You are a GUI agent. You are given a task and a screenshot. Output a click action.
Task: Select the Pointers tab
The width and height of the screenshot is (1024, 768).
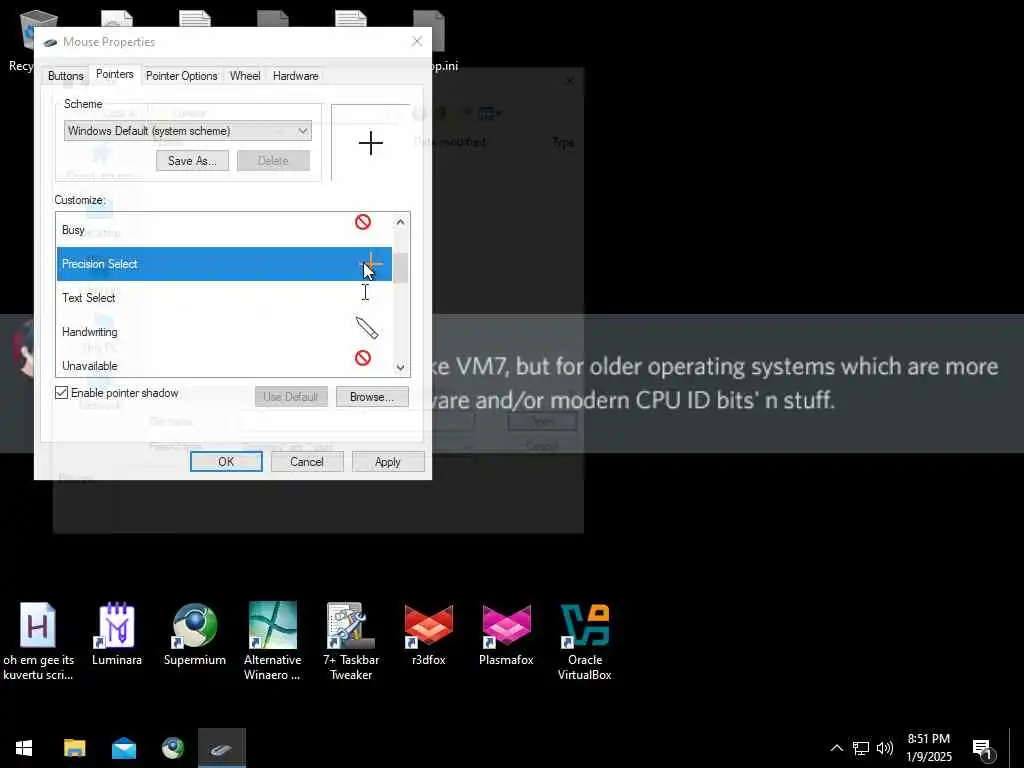(x=114, y=74)
